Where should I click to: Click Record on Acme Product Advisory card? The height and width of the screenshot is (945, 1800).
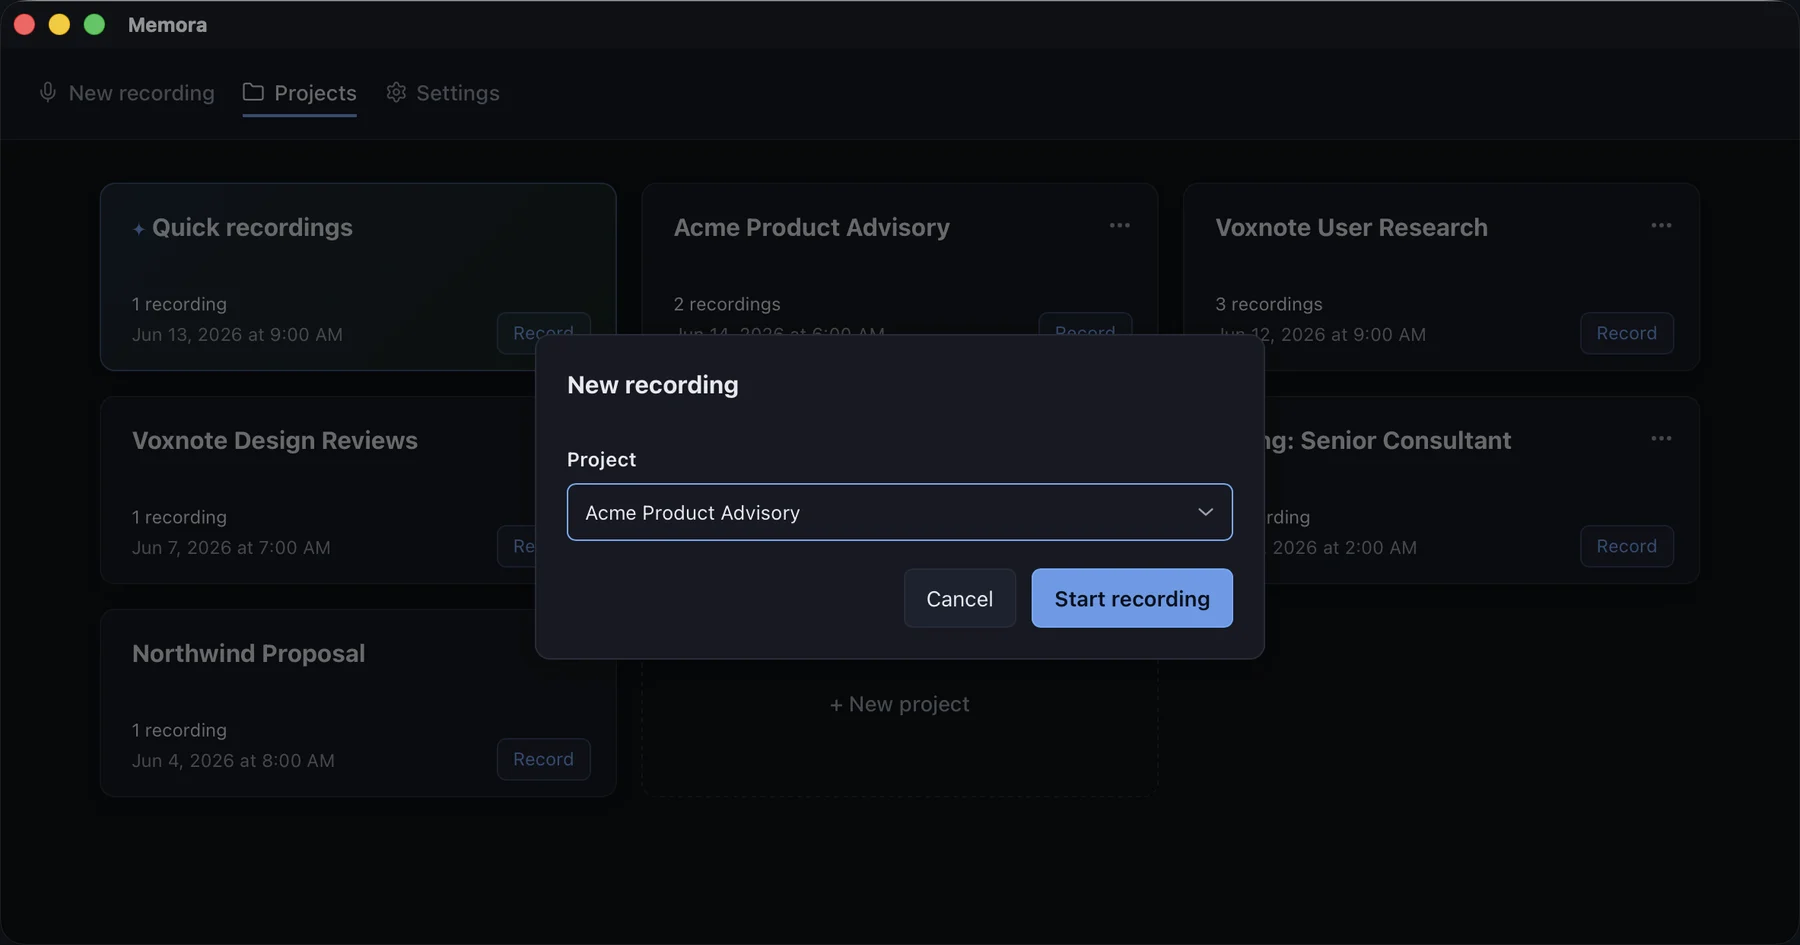(x=1085, y=326)
